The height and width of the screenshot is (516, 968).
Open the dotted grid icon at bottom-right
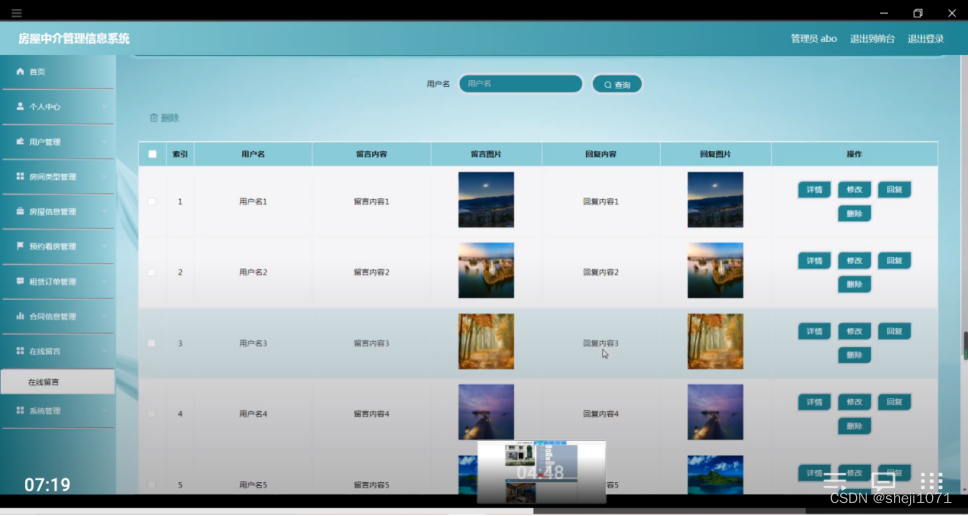click(931, 481)
